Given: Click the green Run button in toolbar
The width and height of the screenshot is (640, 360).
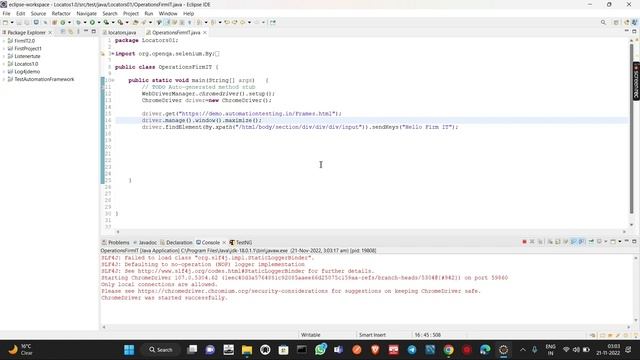Looking at the screenshot, I should coord(92,22).
